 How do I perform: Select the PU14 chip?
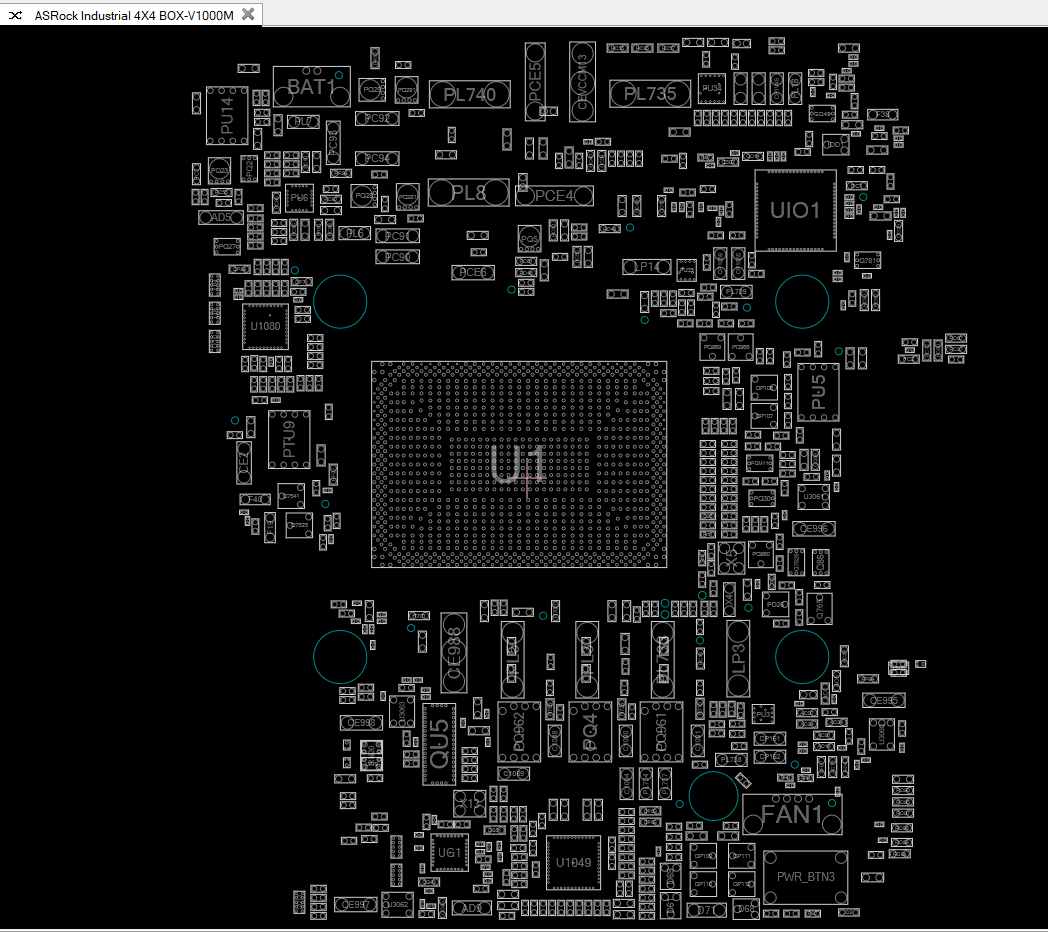coord(227,116)
